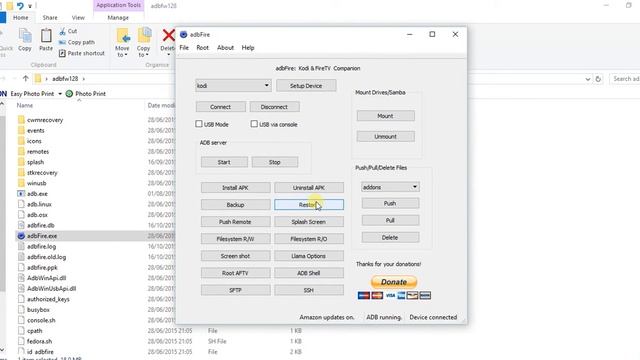Click the Undo icon in Explorer title bar

20,6
